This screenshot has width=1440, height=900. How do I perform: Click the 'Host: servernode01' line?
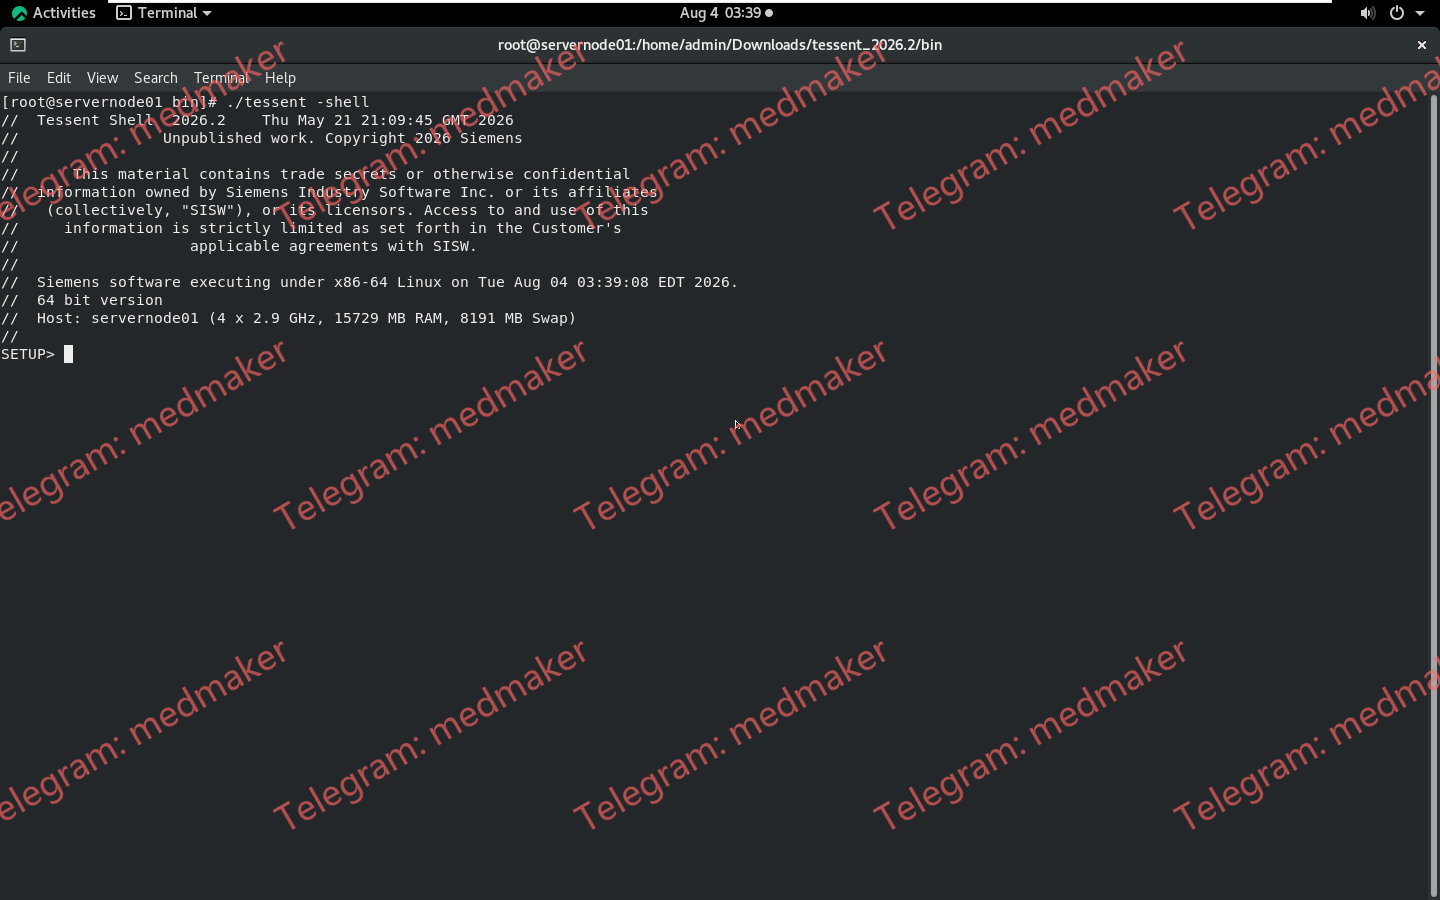(x=306, y=318)
